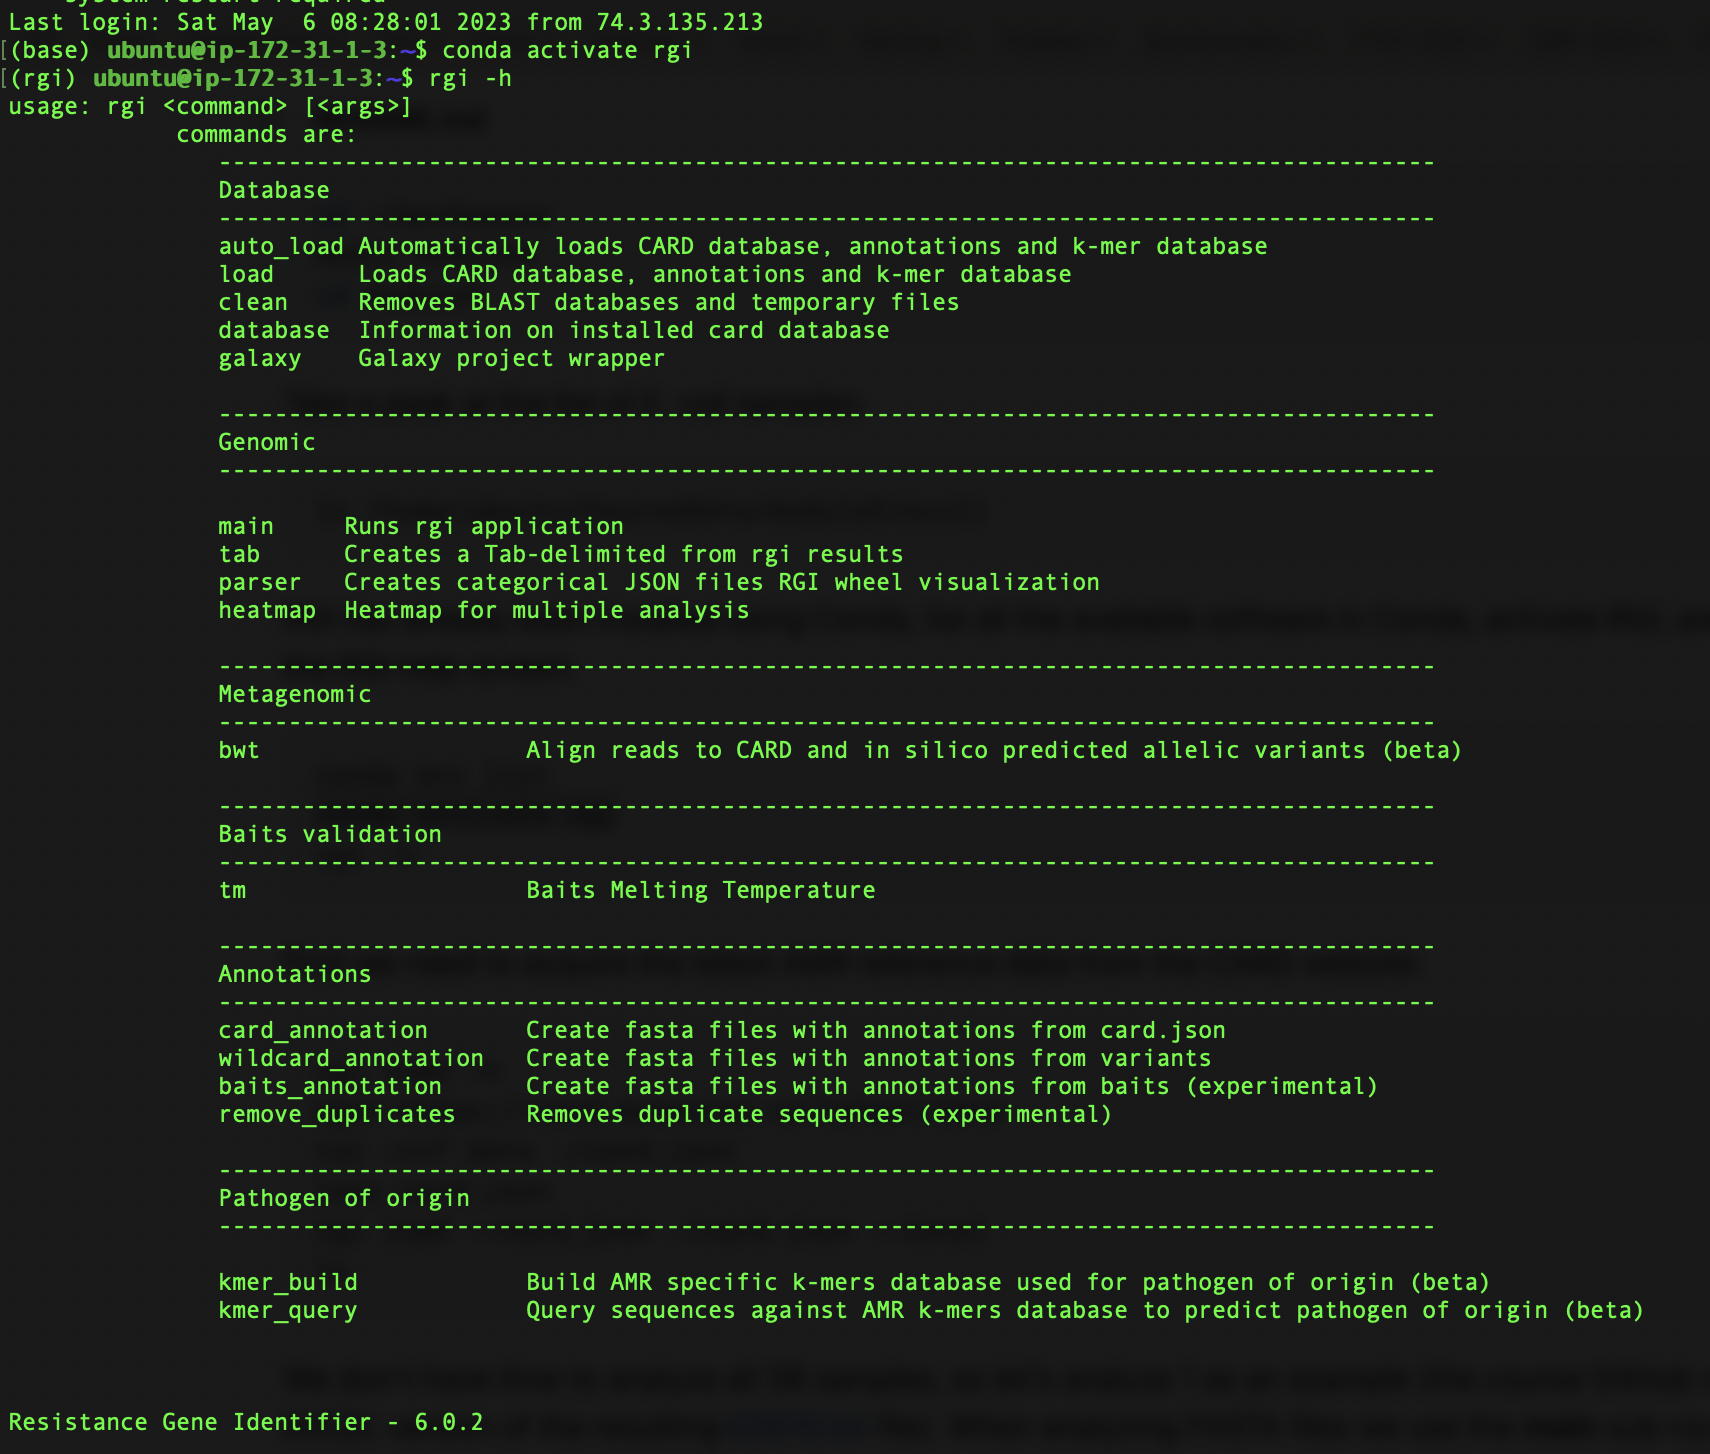Click the 'clean' command name
1710x1454 pixels.
[253, 302]
